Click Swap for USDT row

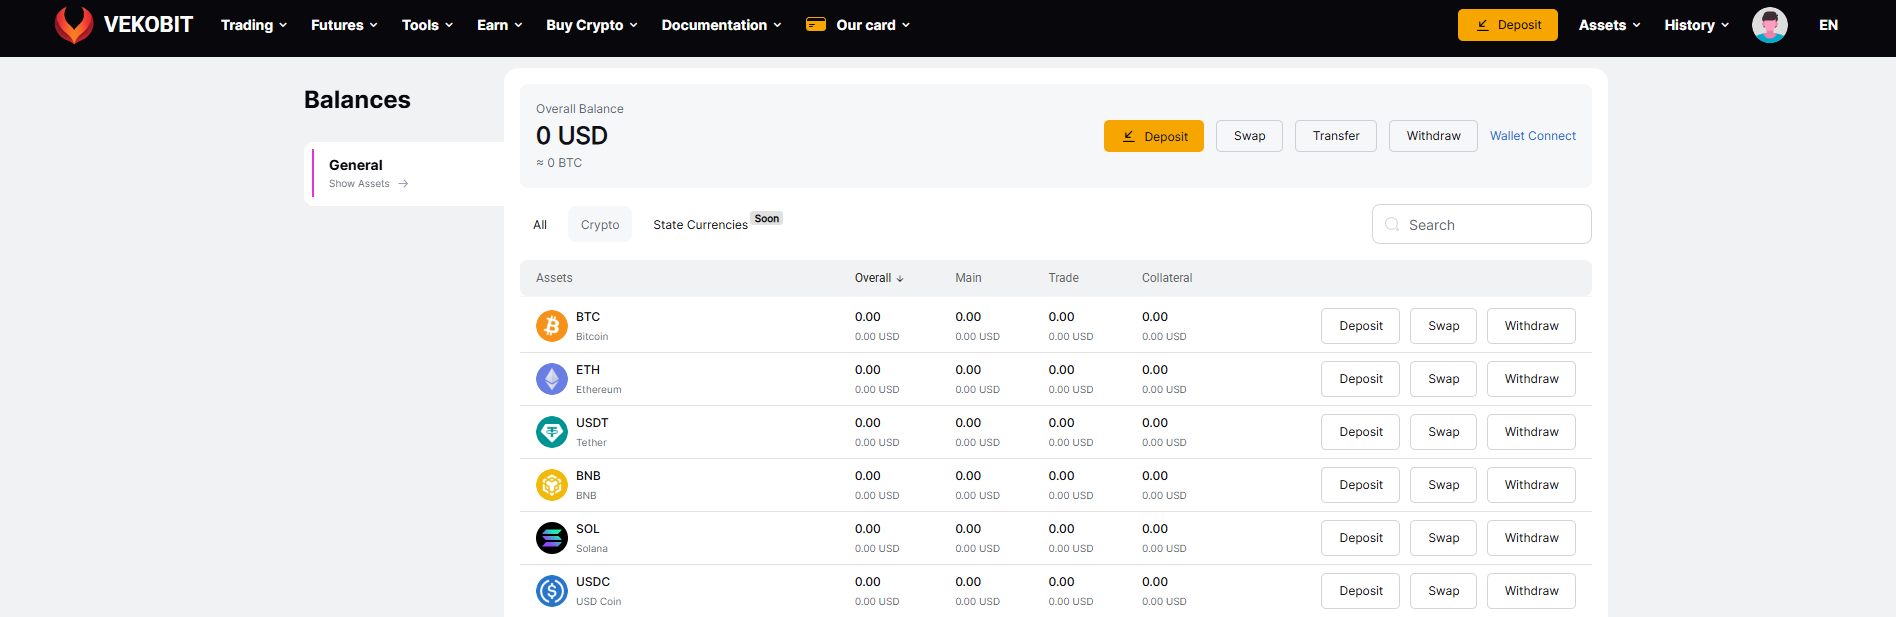[1443, 432]
